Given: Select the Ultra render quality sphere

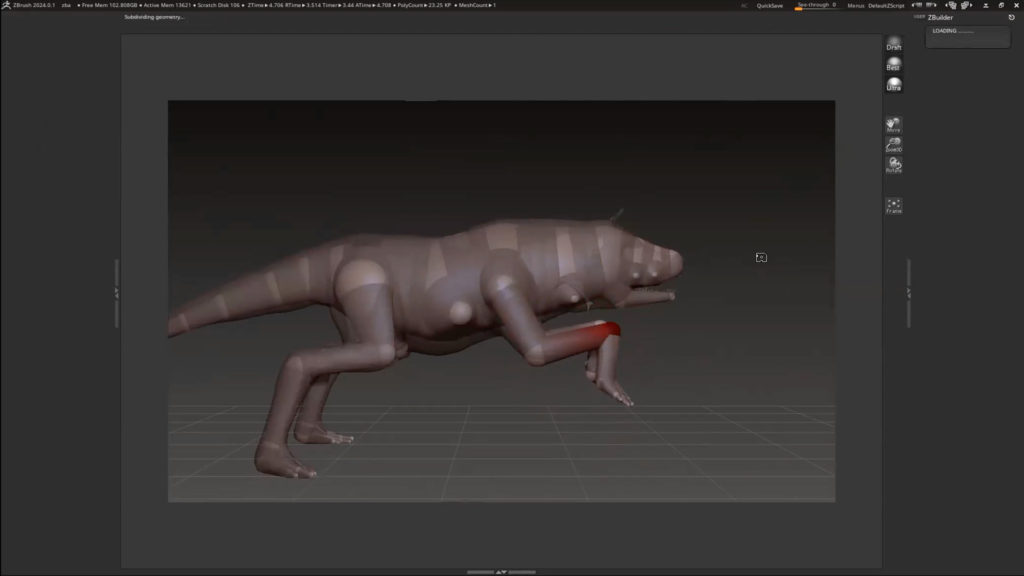Looking at the screenshot, I should point(894,84).
